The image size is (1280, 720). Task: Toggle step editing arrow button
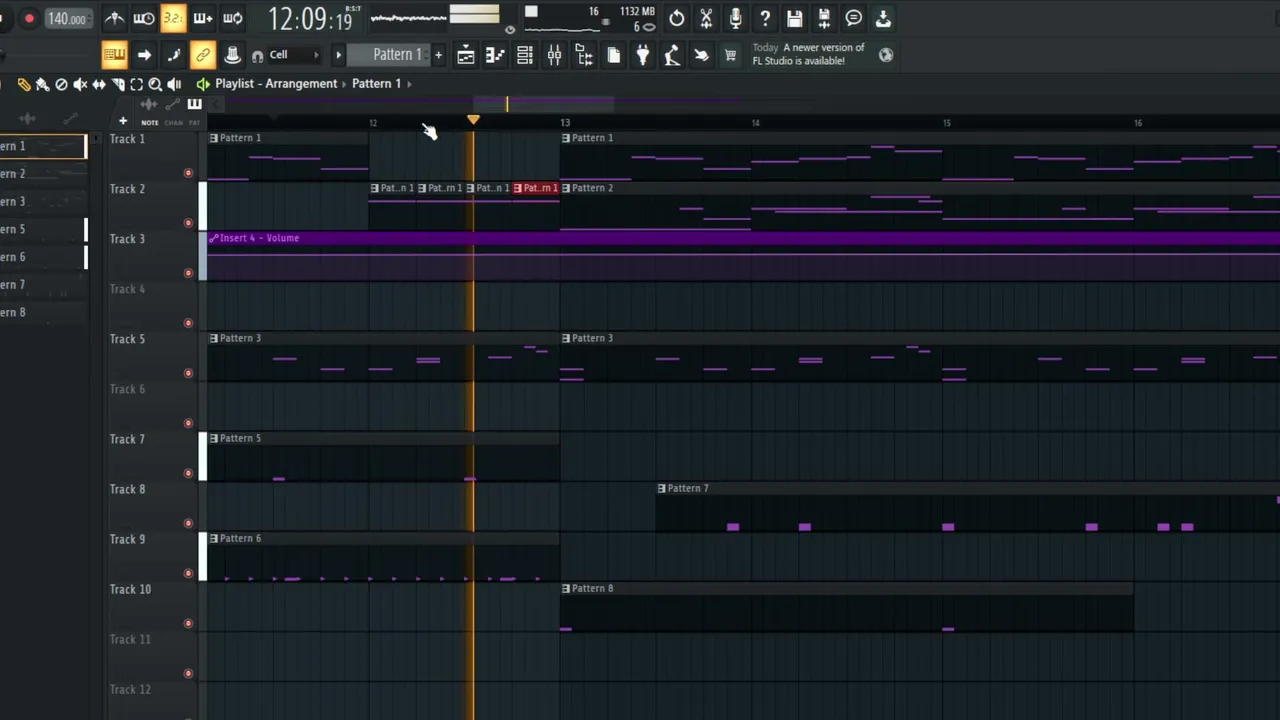[144, 55]
